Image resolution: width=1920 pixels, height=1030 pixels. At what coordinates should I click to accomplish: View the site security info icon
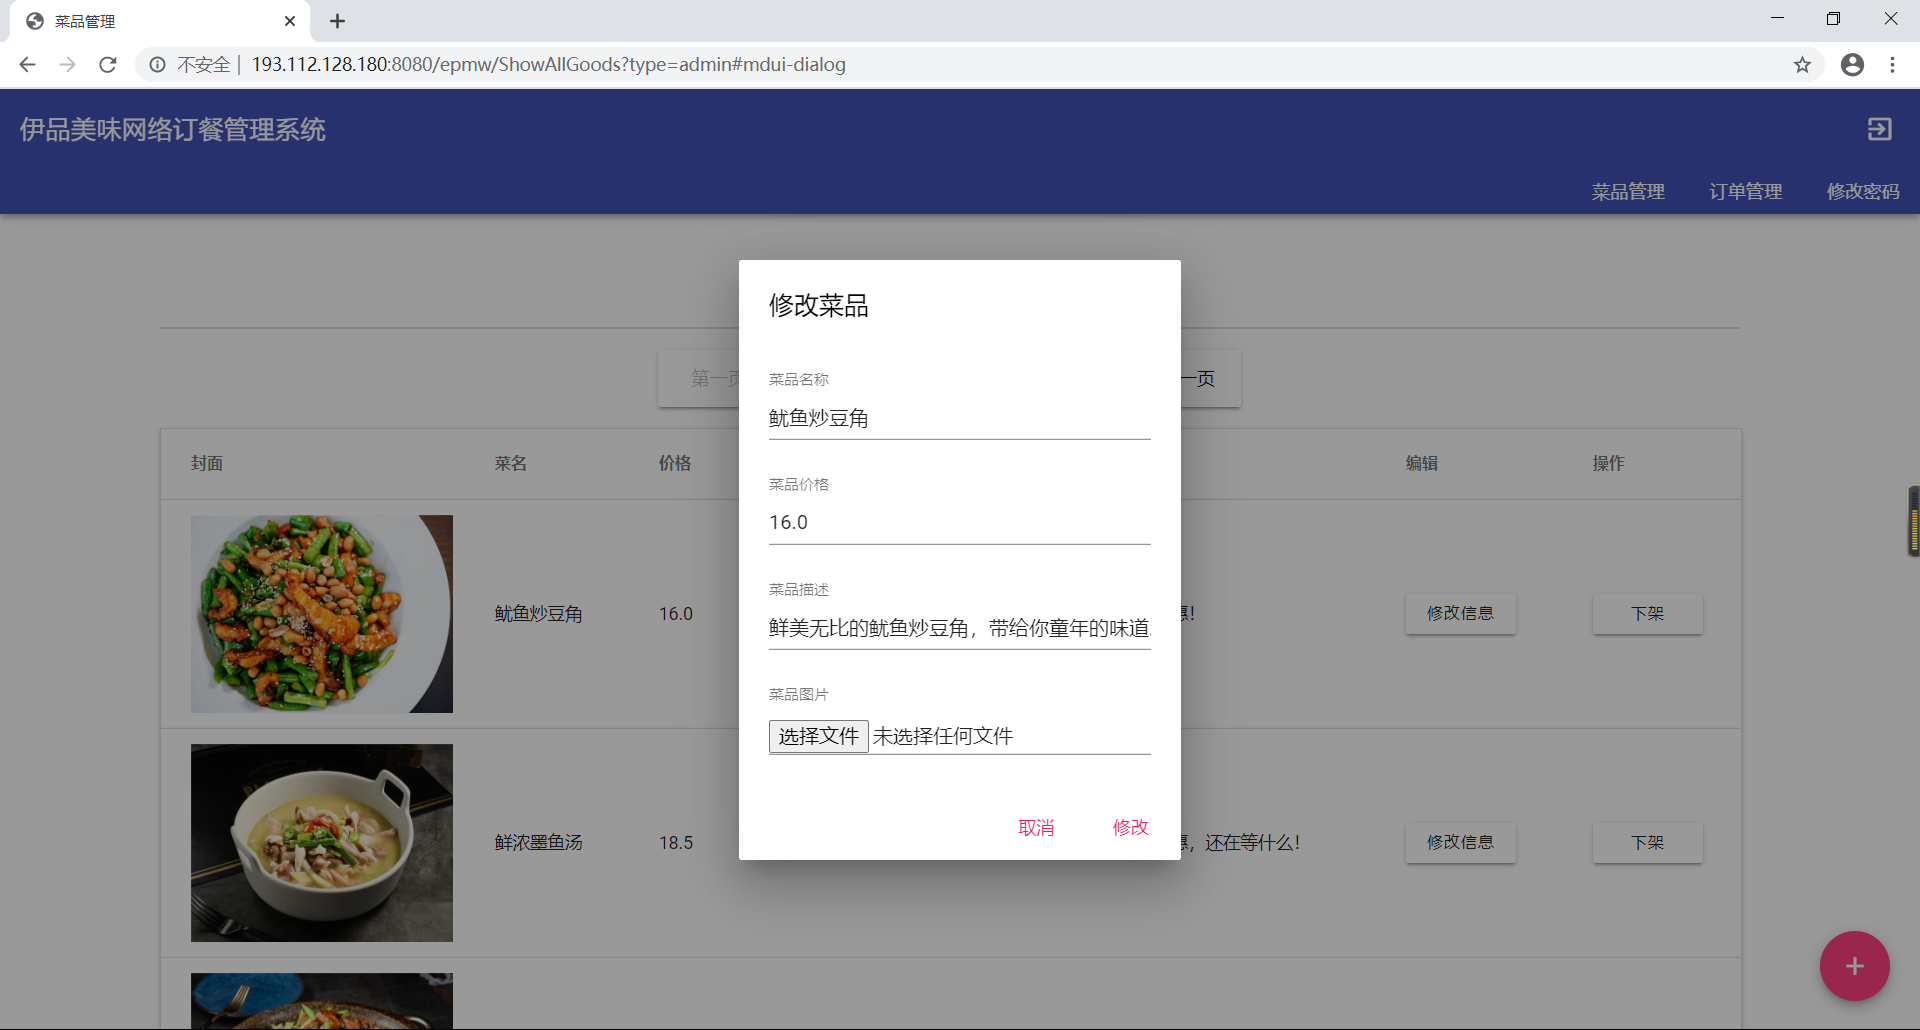pyautogui.click(x=157, y=64)
